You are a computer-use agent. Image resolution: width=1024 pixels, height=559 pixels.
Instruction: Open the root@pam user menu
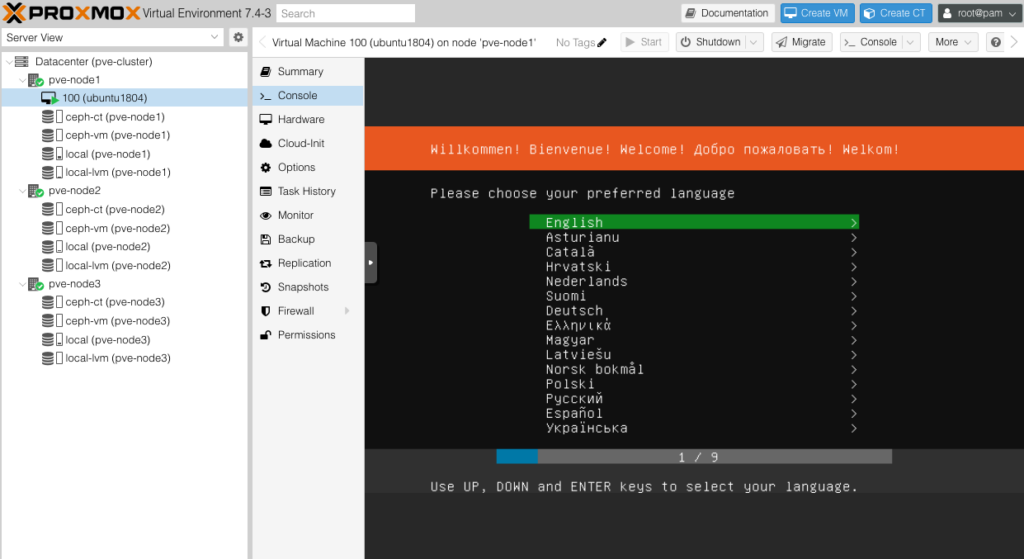point(979,13)
